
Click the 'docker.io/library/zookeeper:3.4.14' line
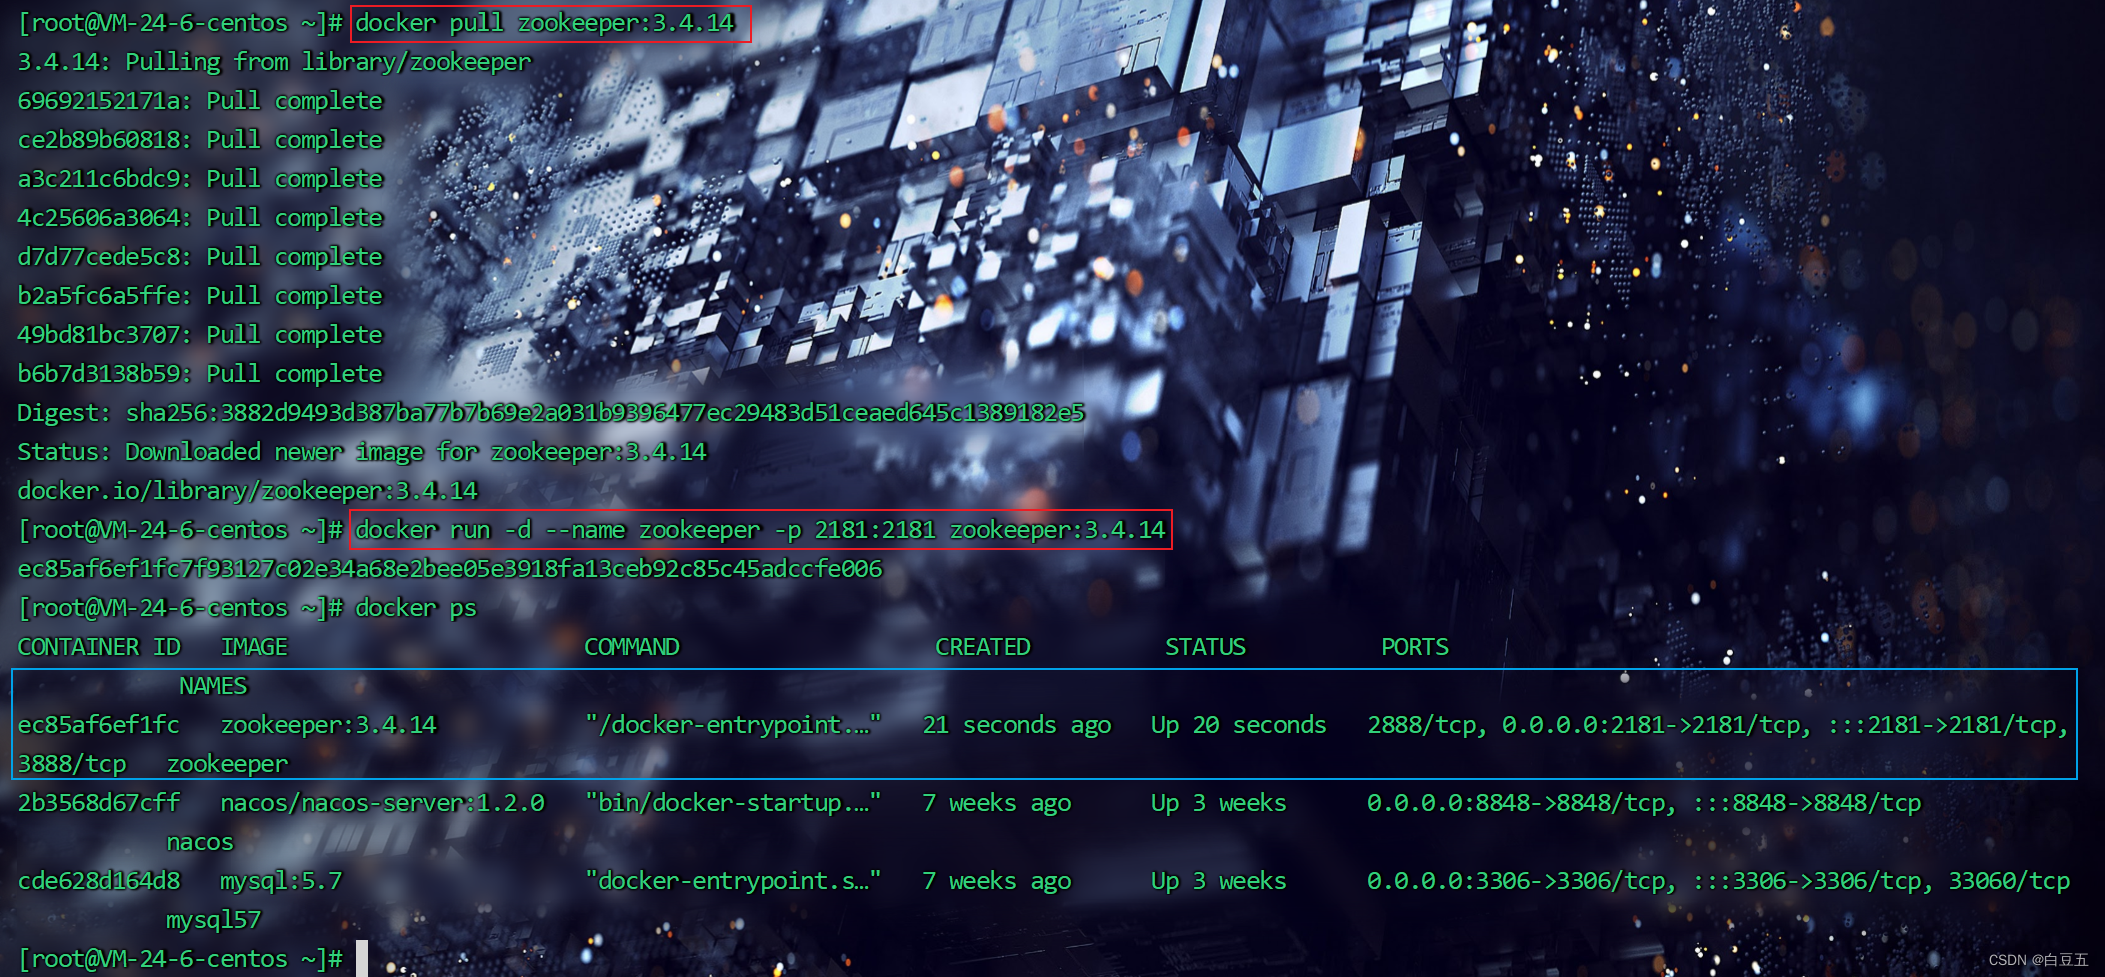point(247,491)
